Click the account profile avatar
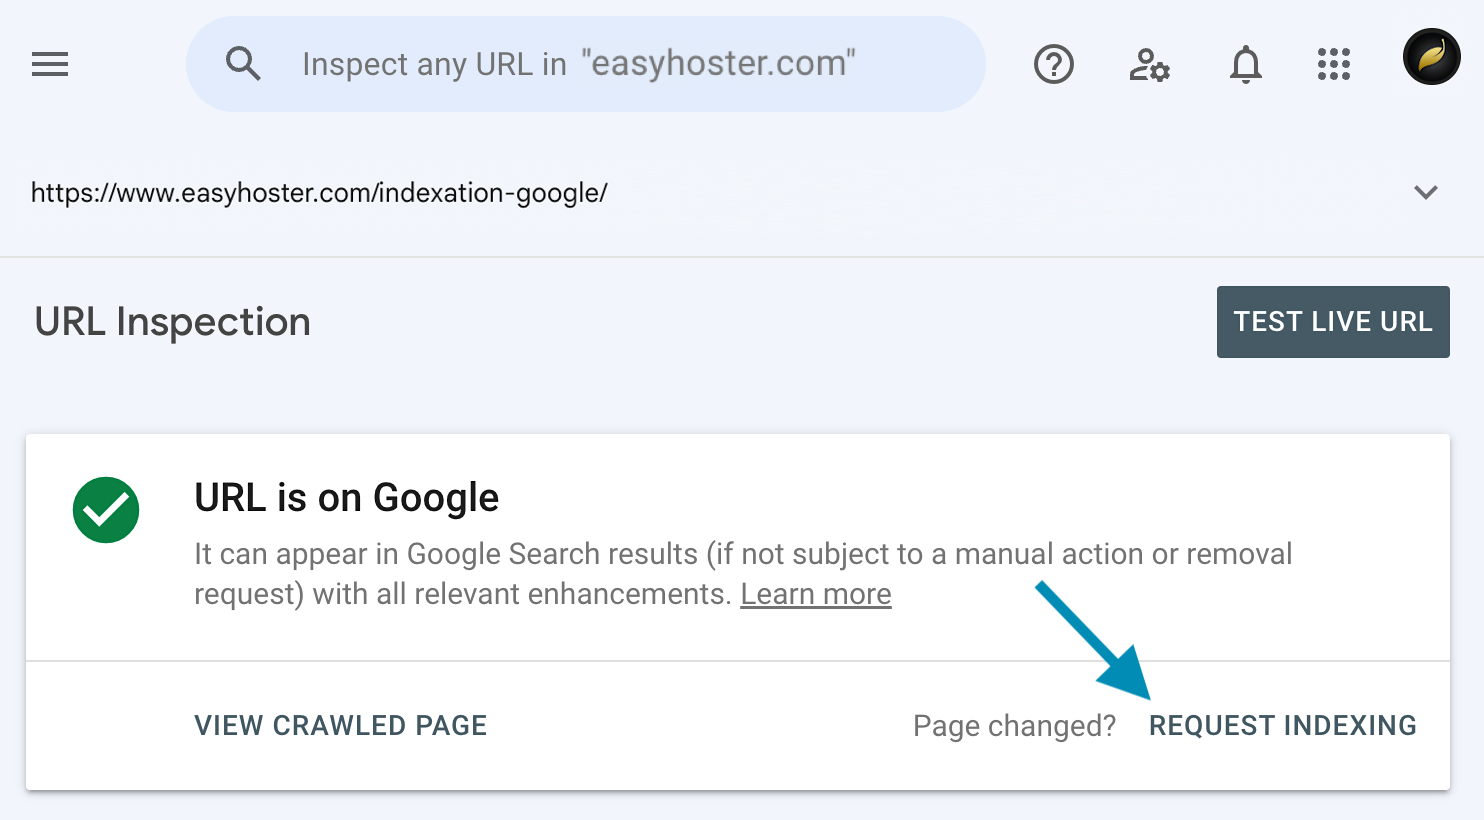 pos(1431,57)
